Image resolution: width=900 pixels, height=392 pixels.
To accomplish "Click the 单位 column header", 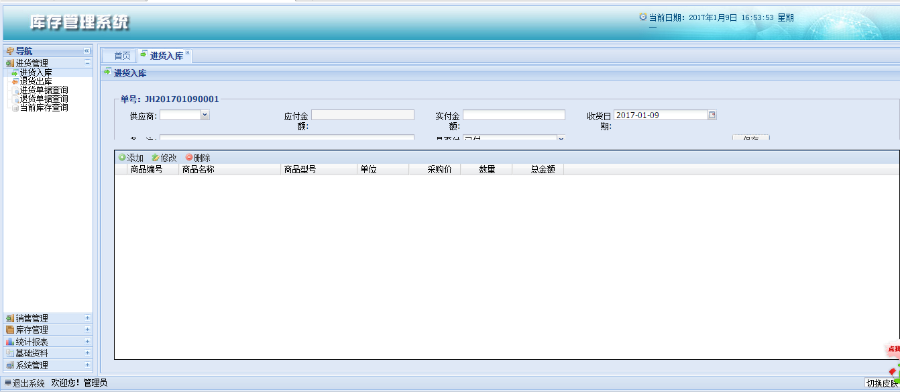I will coord(382,169).
